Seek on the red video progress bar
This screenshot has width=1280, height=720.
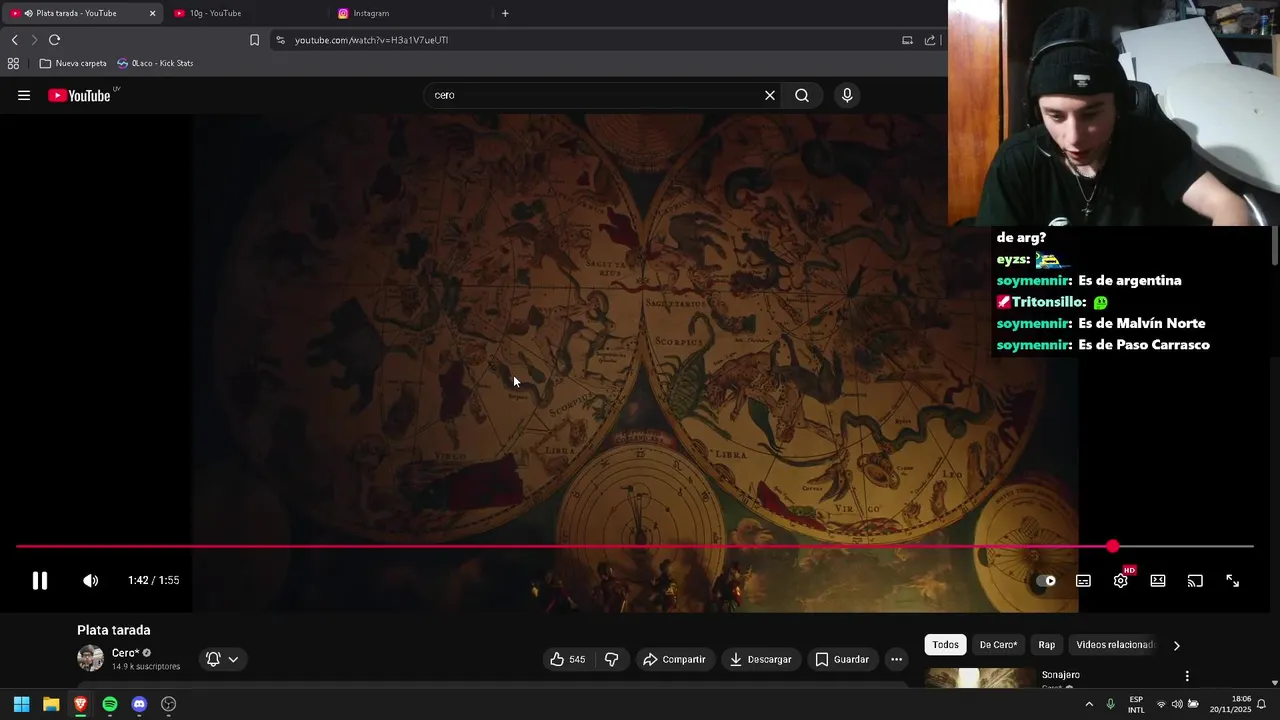[634, 547]
